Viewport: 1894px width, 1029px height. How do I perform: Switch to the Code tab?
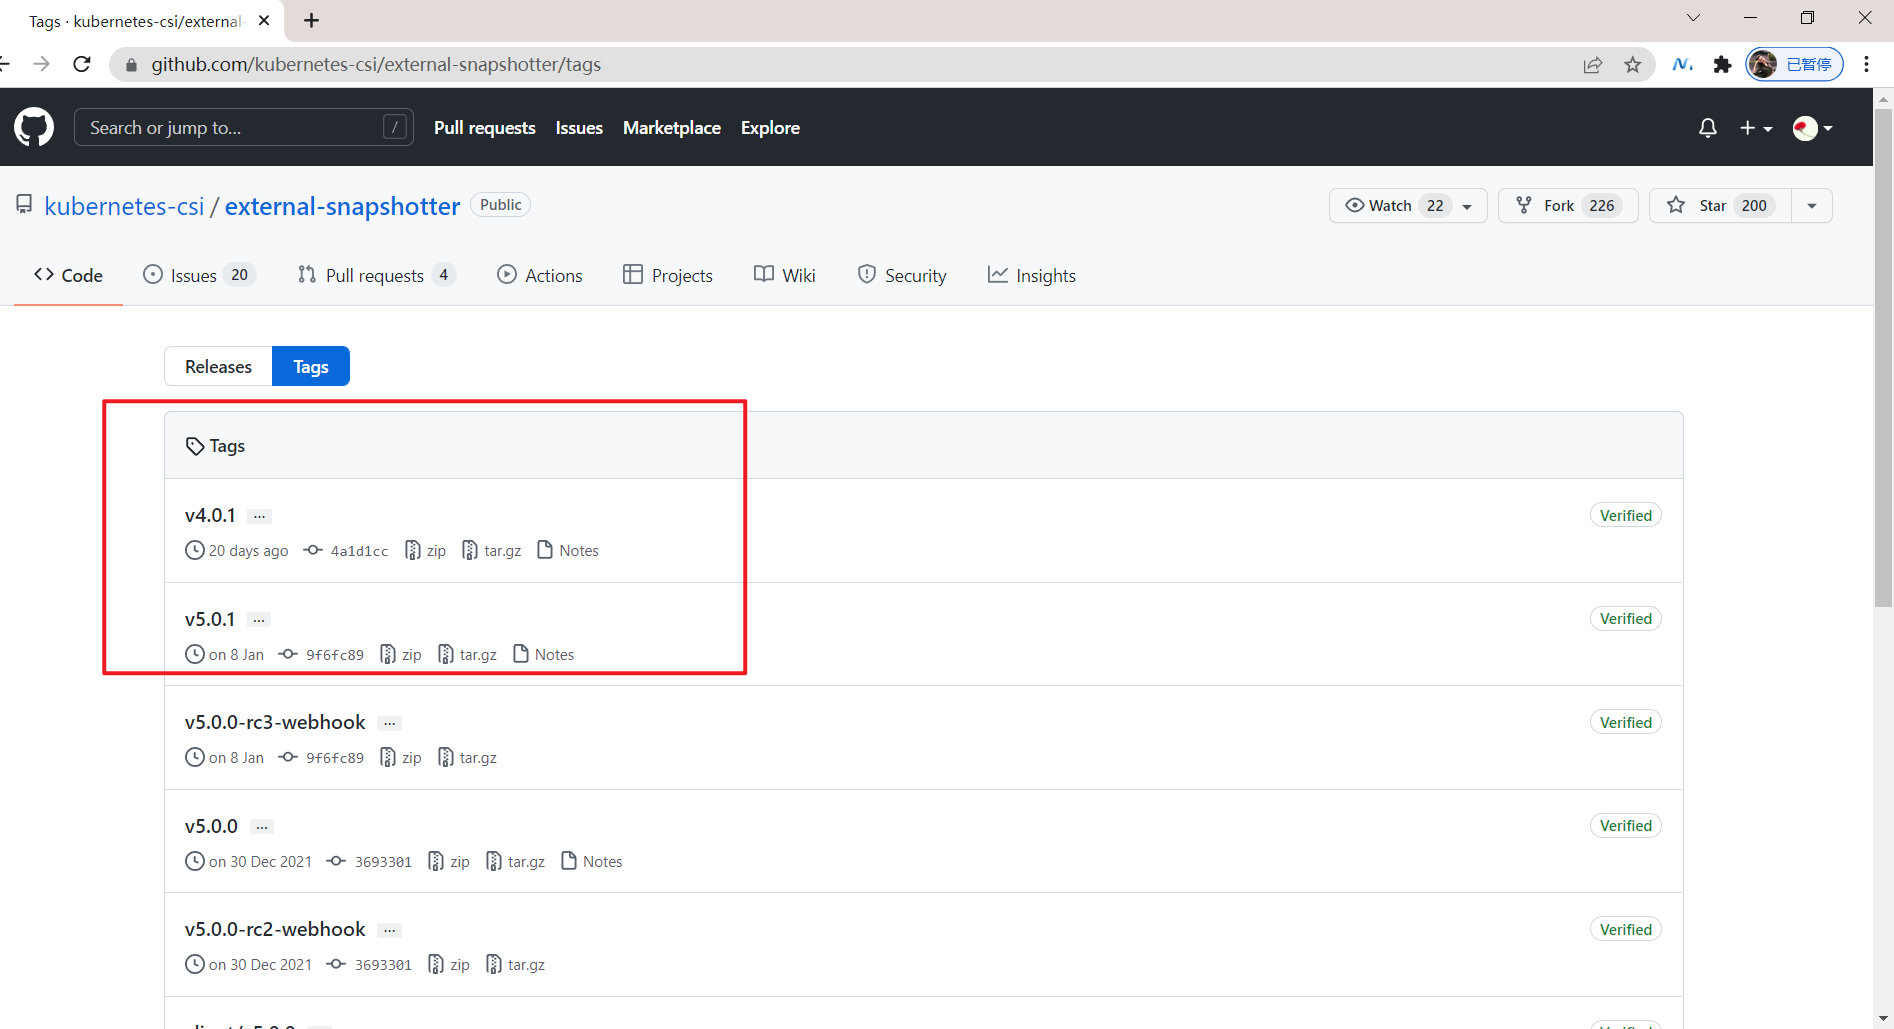[68, 275]
